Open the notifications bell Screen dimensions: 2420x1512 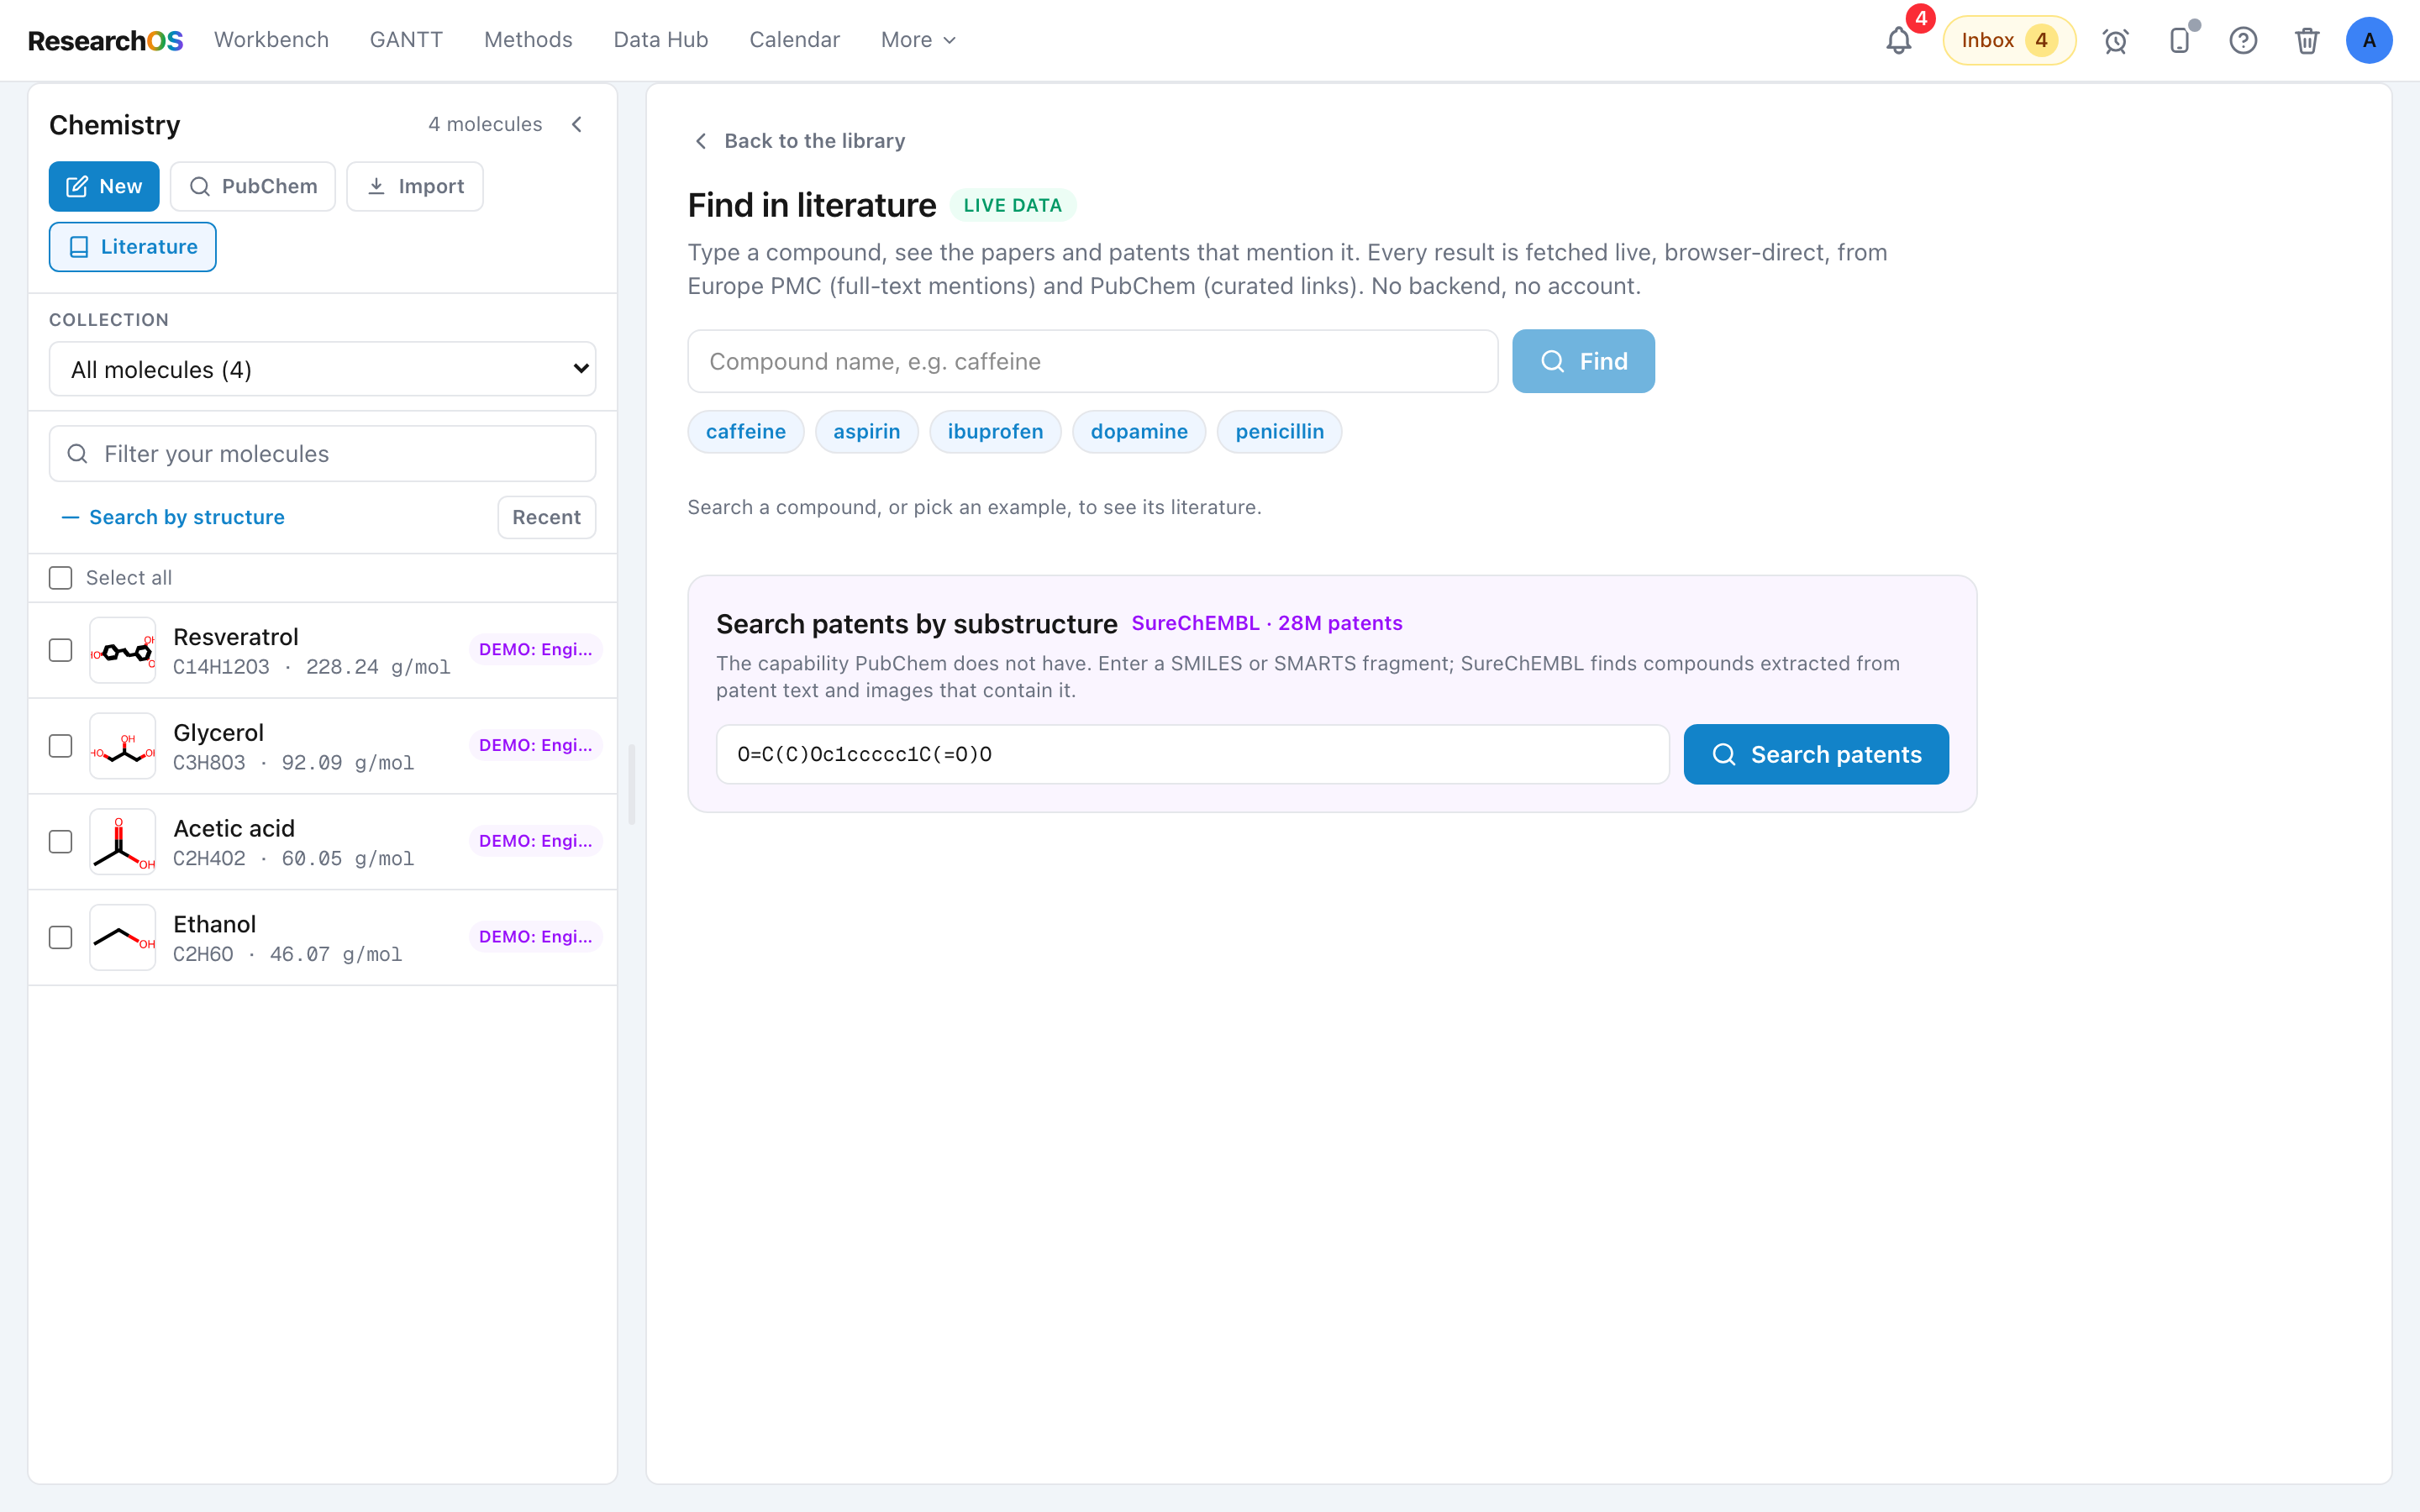1898,40
